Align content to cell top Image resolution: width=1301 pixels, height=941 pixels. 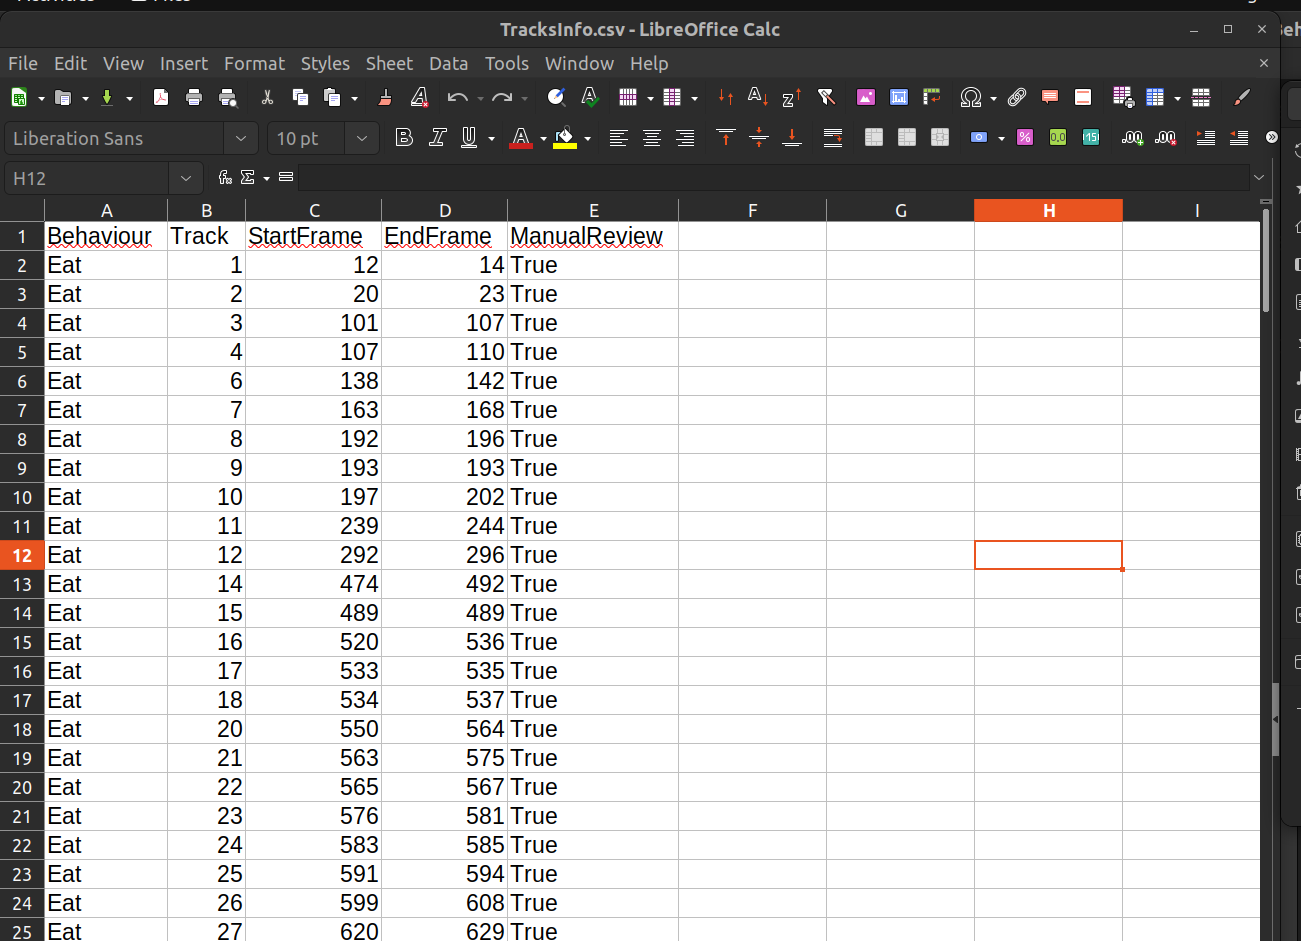726,138
